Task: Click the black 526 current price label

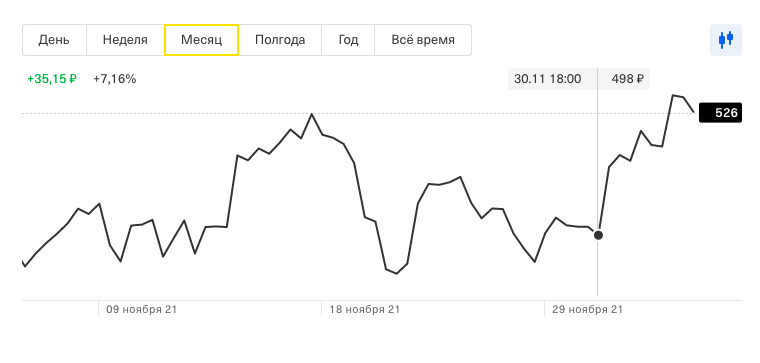Action: (720, 113)
